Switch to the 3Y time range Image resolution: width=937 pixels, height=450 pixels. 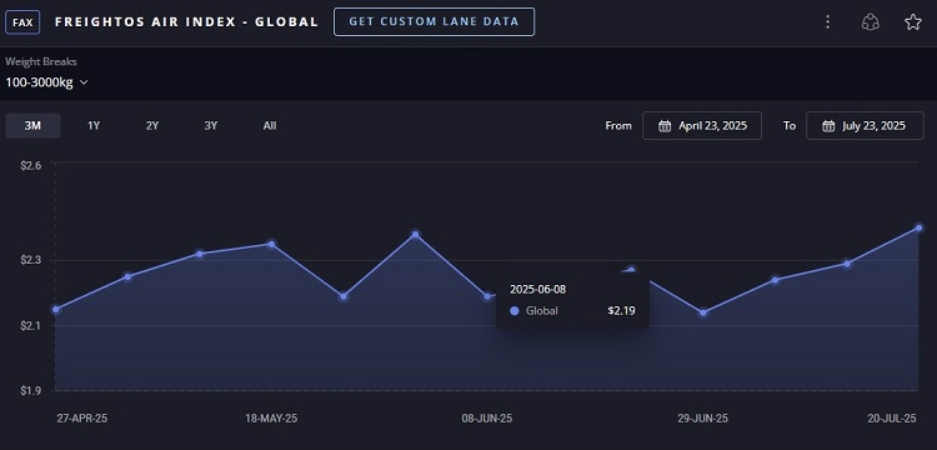coord(211,125)
